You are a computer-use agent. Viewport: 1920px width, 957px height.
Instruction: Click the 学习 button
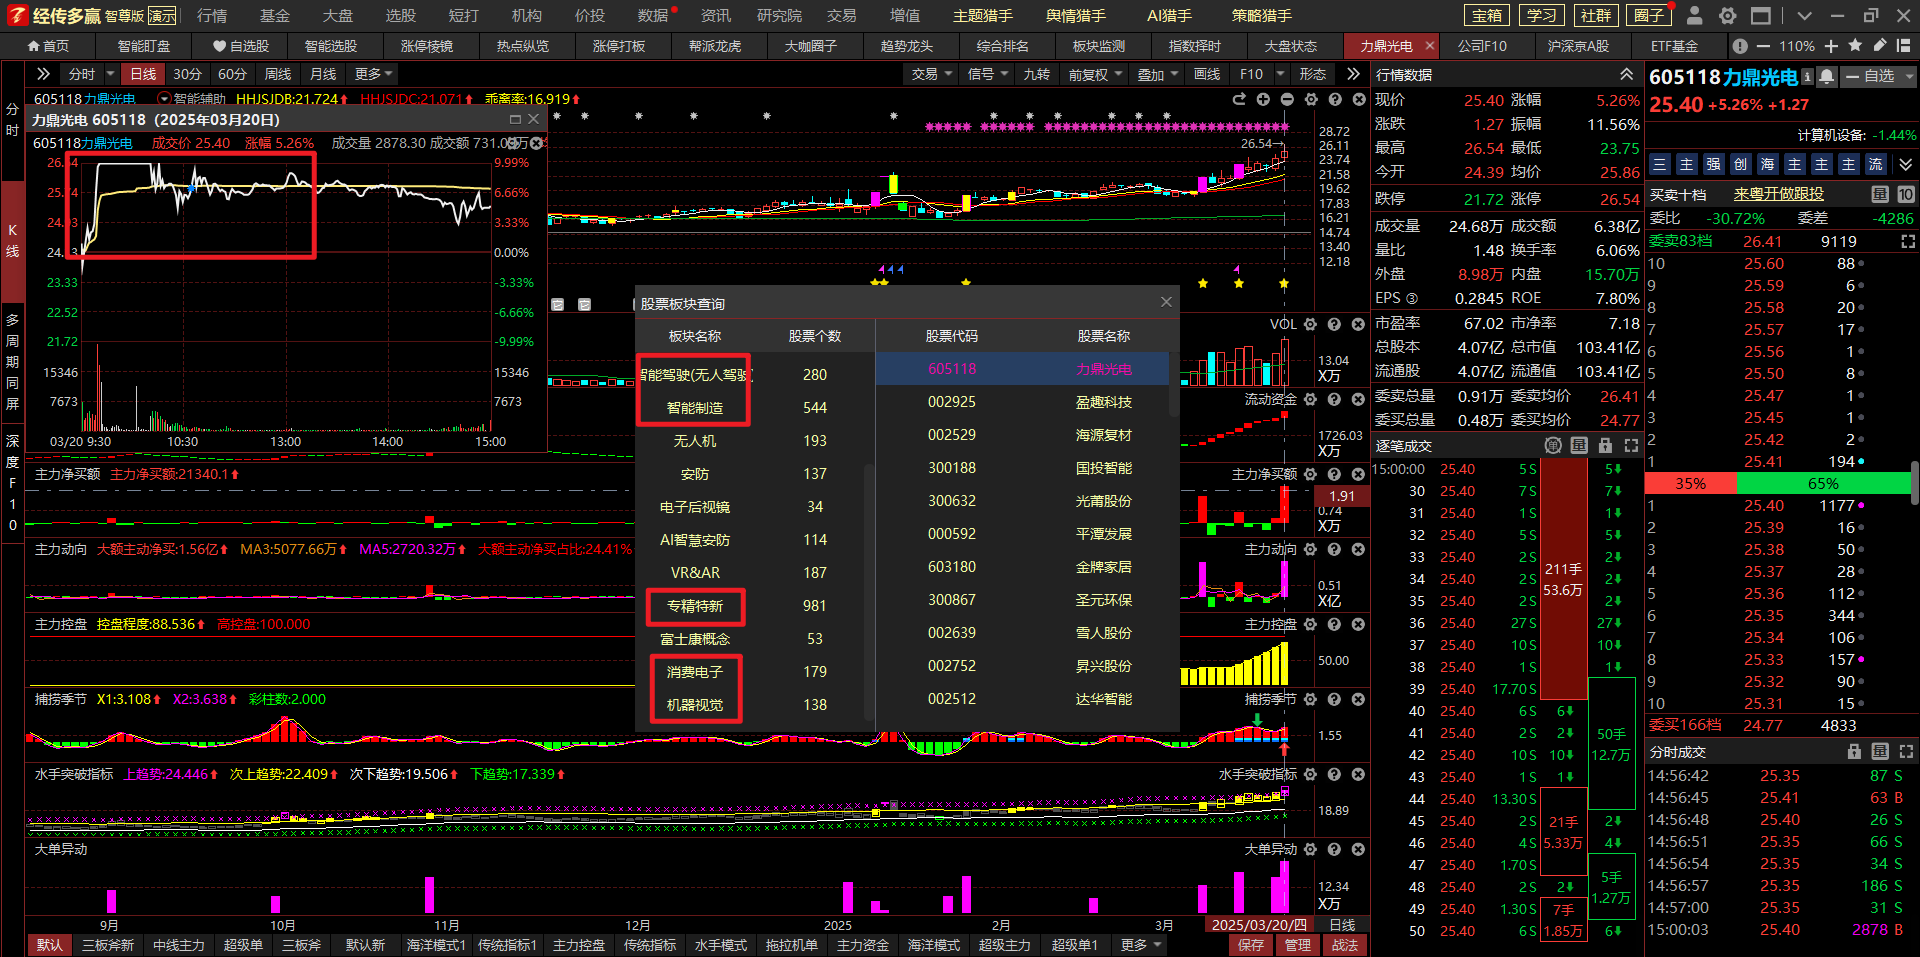tap(1542, 16)
